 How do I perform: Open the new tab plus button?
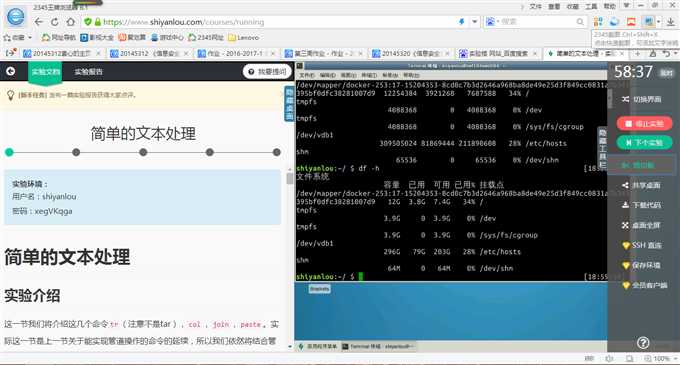[638, 53]
